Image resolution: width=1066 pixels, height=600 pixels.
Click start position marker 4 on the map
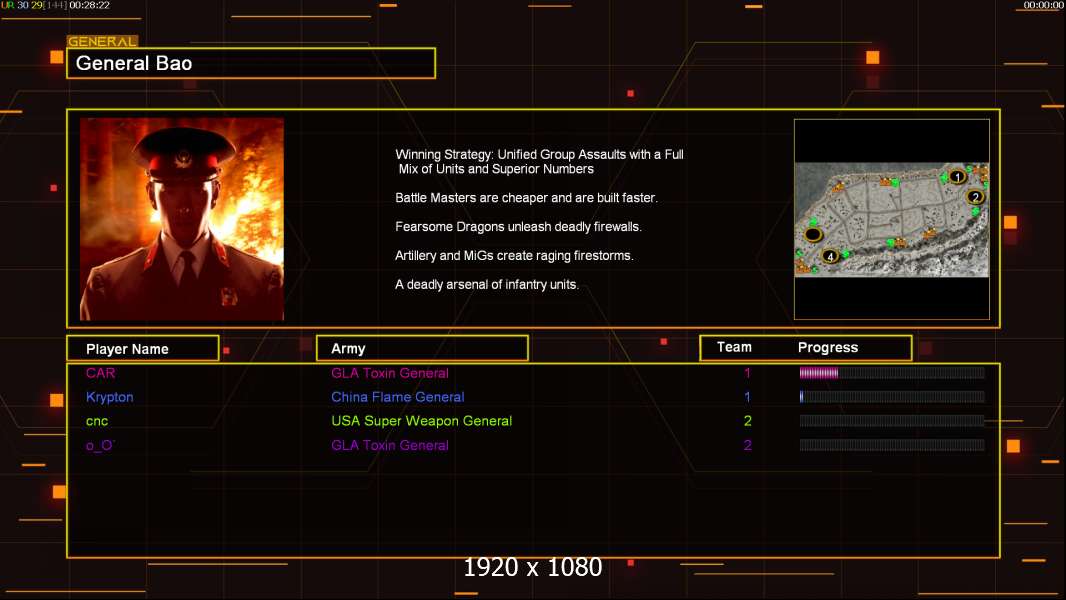[x=829, y=256]
